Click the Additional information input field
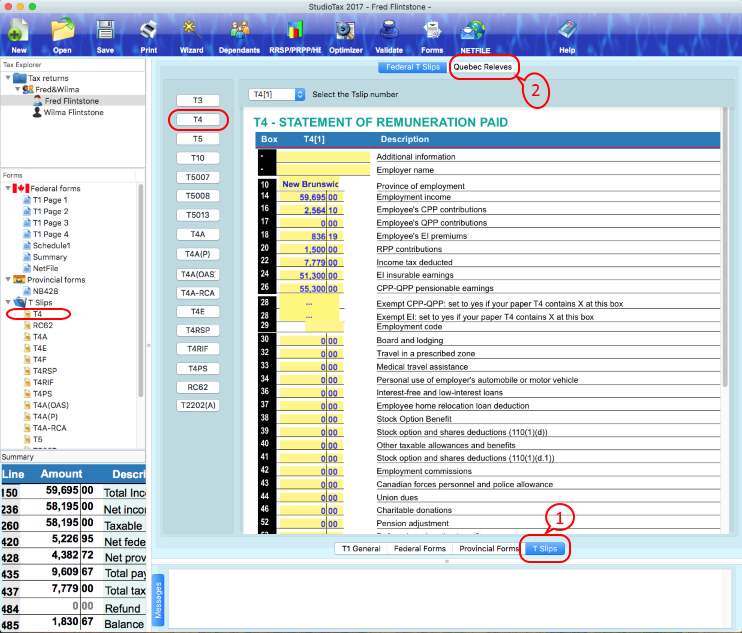 tap(323, 157)
